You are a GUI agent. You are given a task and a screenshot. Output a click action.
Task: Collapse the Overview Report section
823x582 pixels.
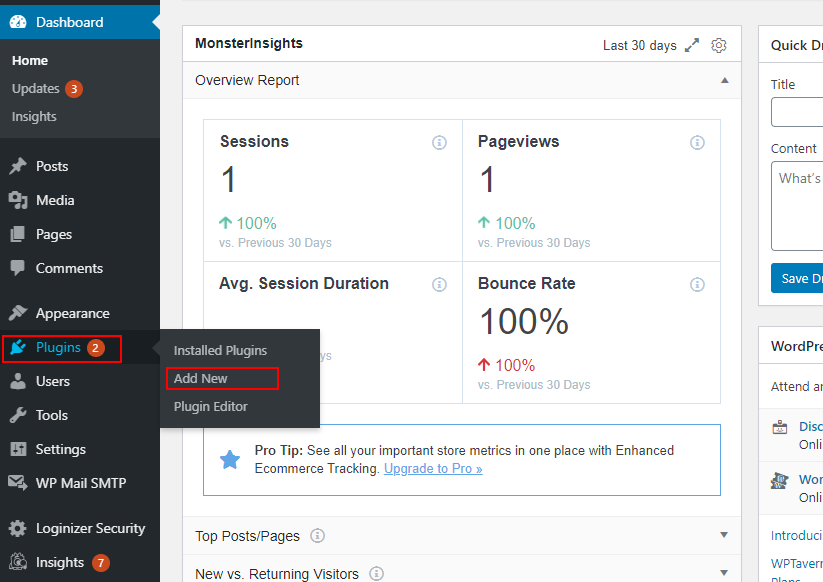pos(725,80)
